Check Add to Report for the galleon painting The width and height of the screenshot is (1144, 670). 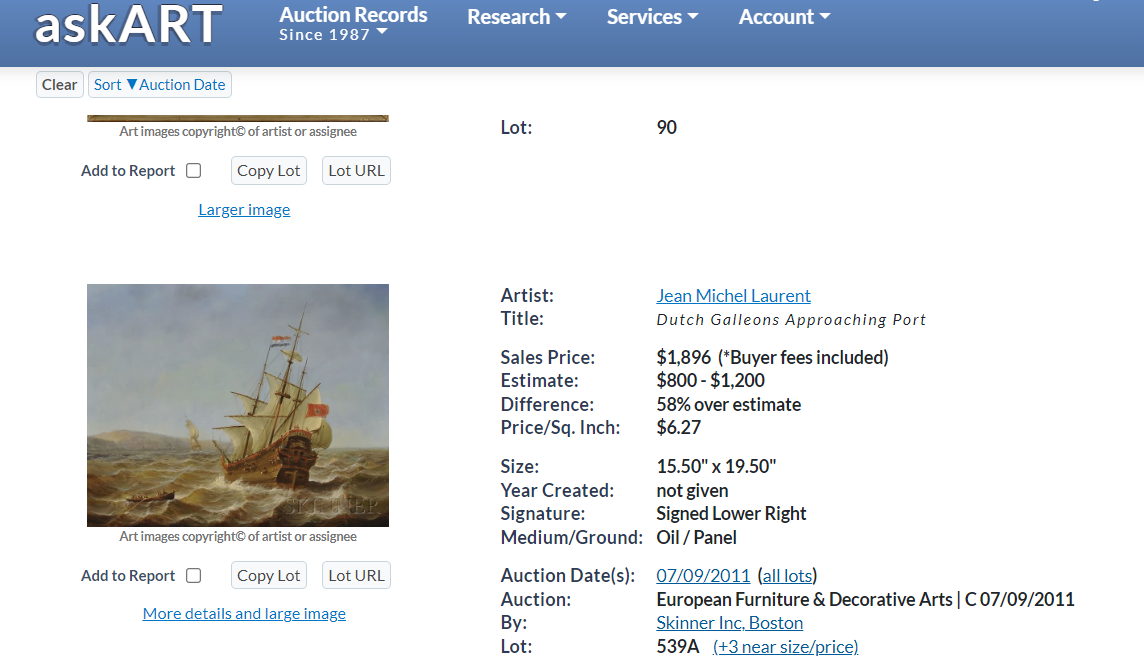click(193, 575)
